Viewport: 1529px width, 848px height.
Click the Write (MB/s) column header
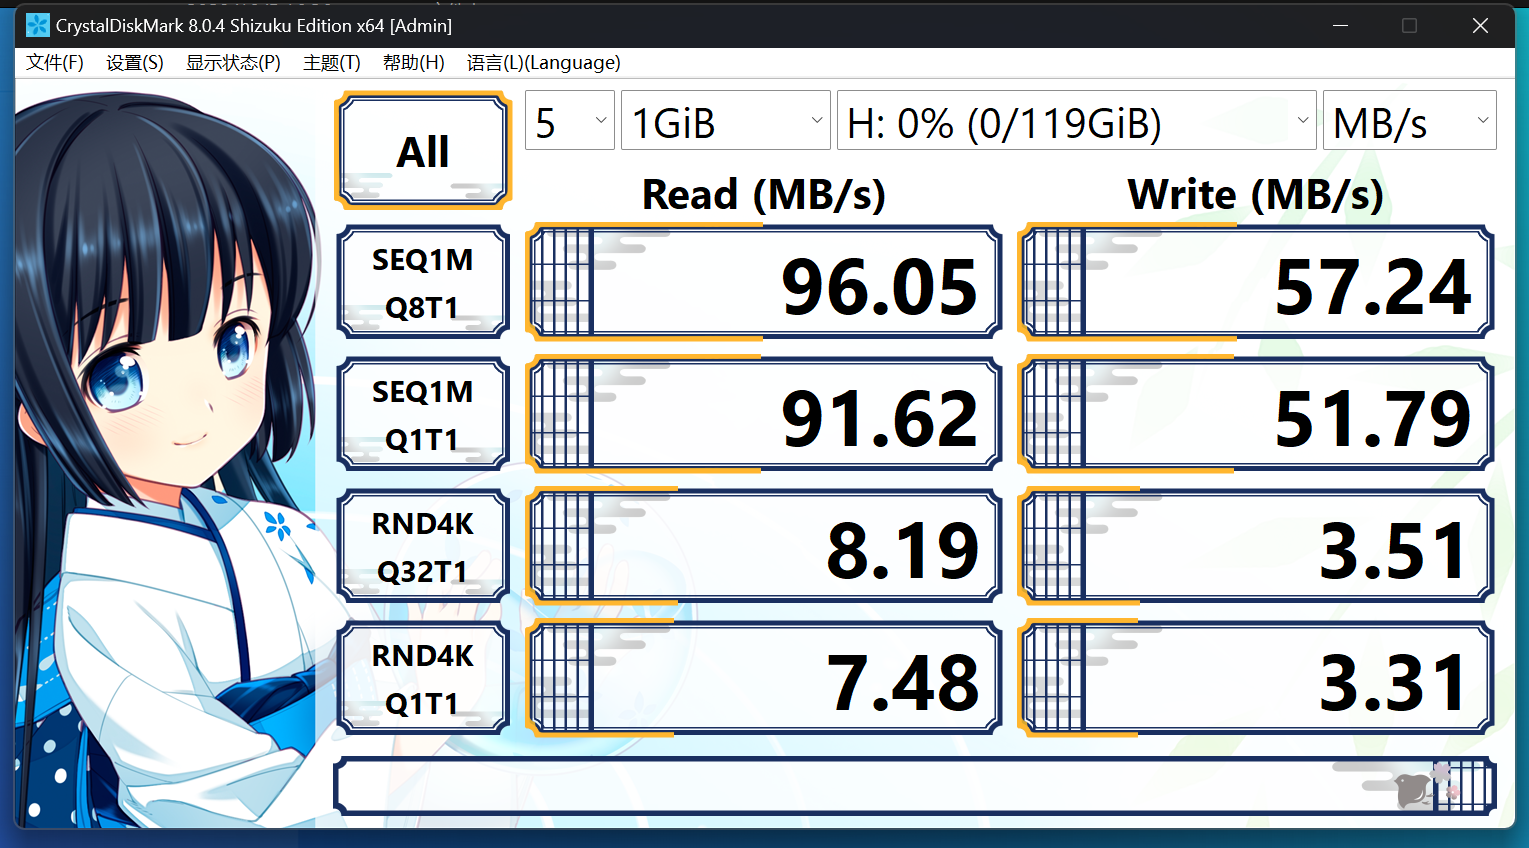click(1256, 194)
